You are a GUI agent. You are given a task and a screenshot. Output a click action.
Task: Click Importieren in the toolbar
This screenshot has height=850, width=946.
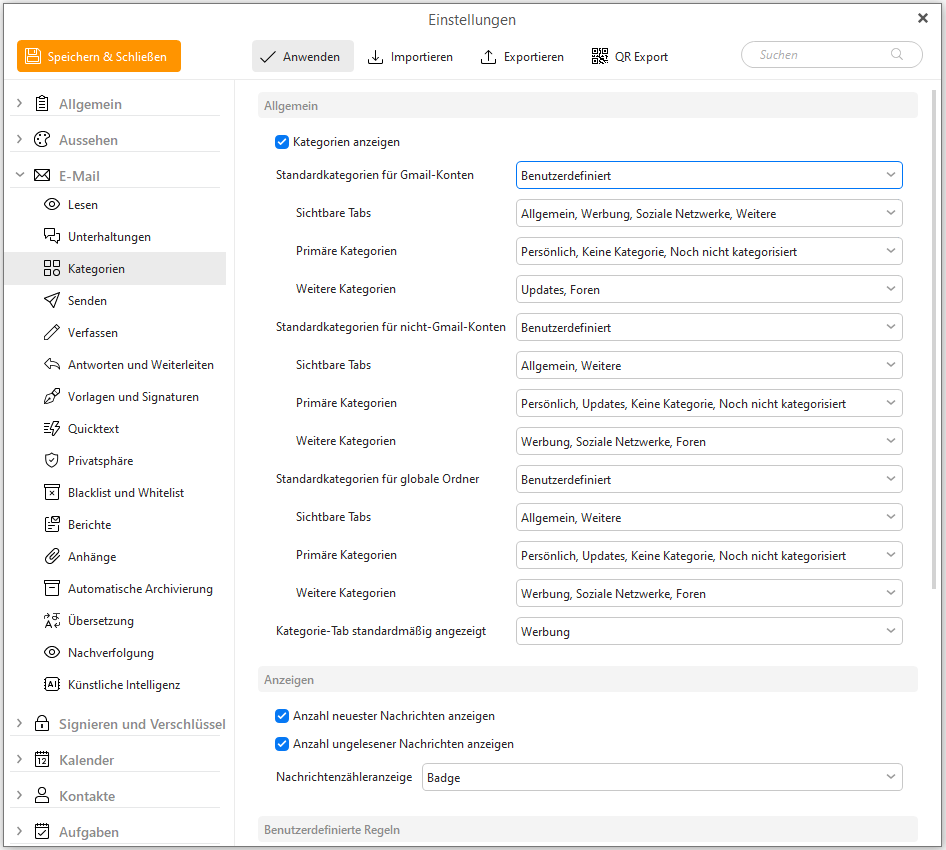point(410,56)
